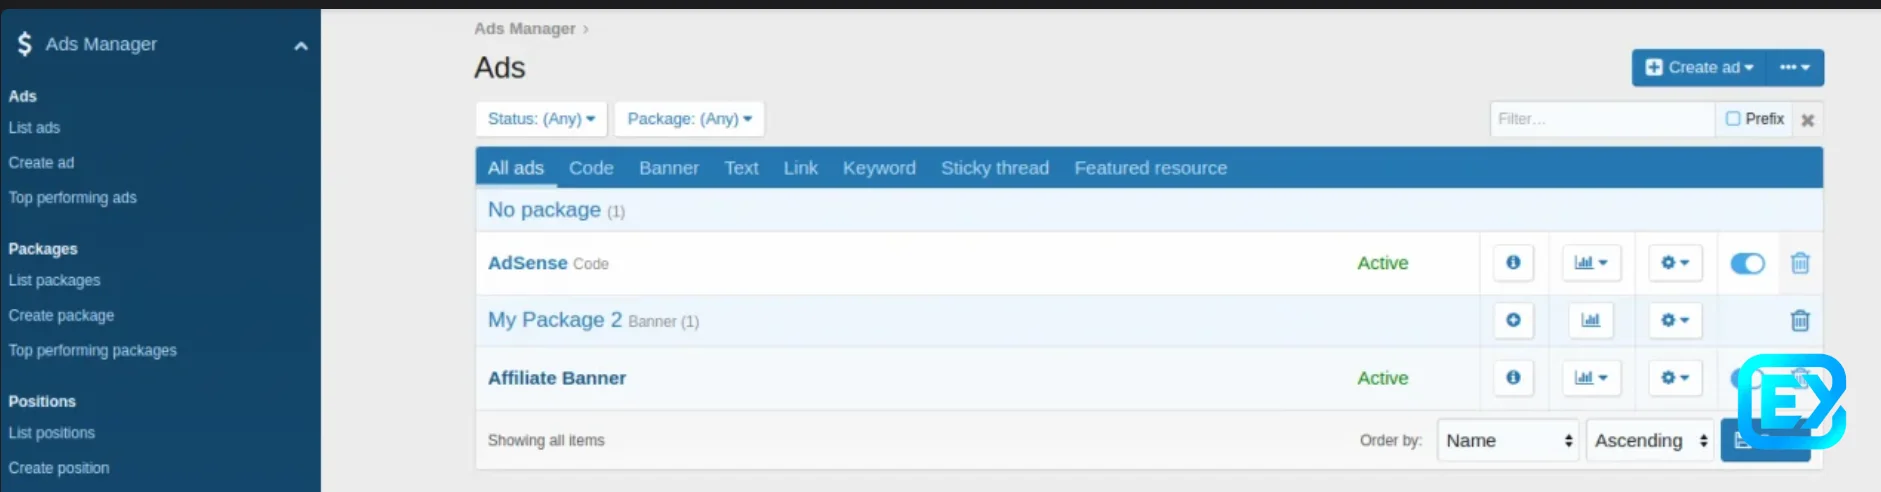Clear the filter with the X icon
Screen dimensions: 1881x492
pos(1807,120)
